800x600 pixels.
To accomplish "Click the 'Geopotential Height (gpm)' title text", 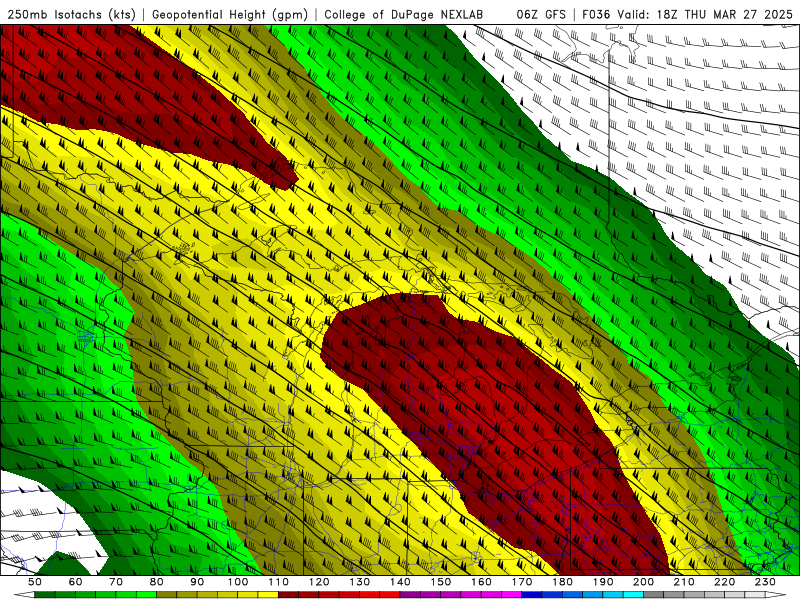I will pos(230,15).
